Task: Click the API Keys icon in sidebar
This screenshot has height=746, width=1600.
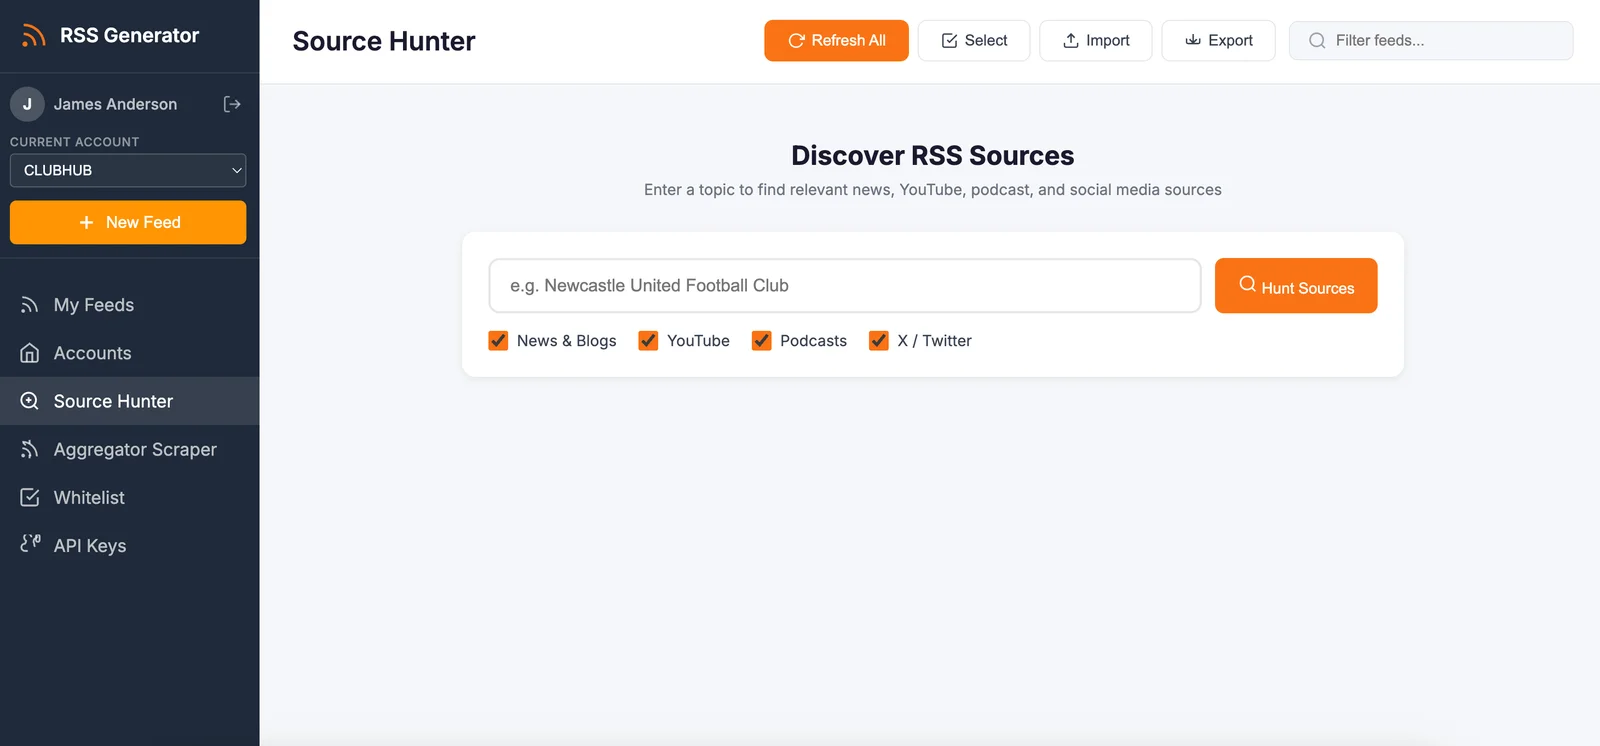Action: coord(30,544)
